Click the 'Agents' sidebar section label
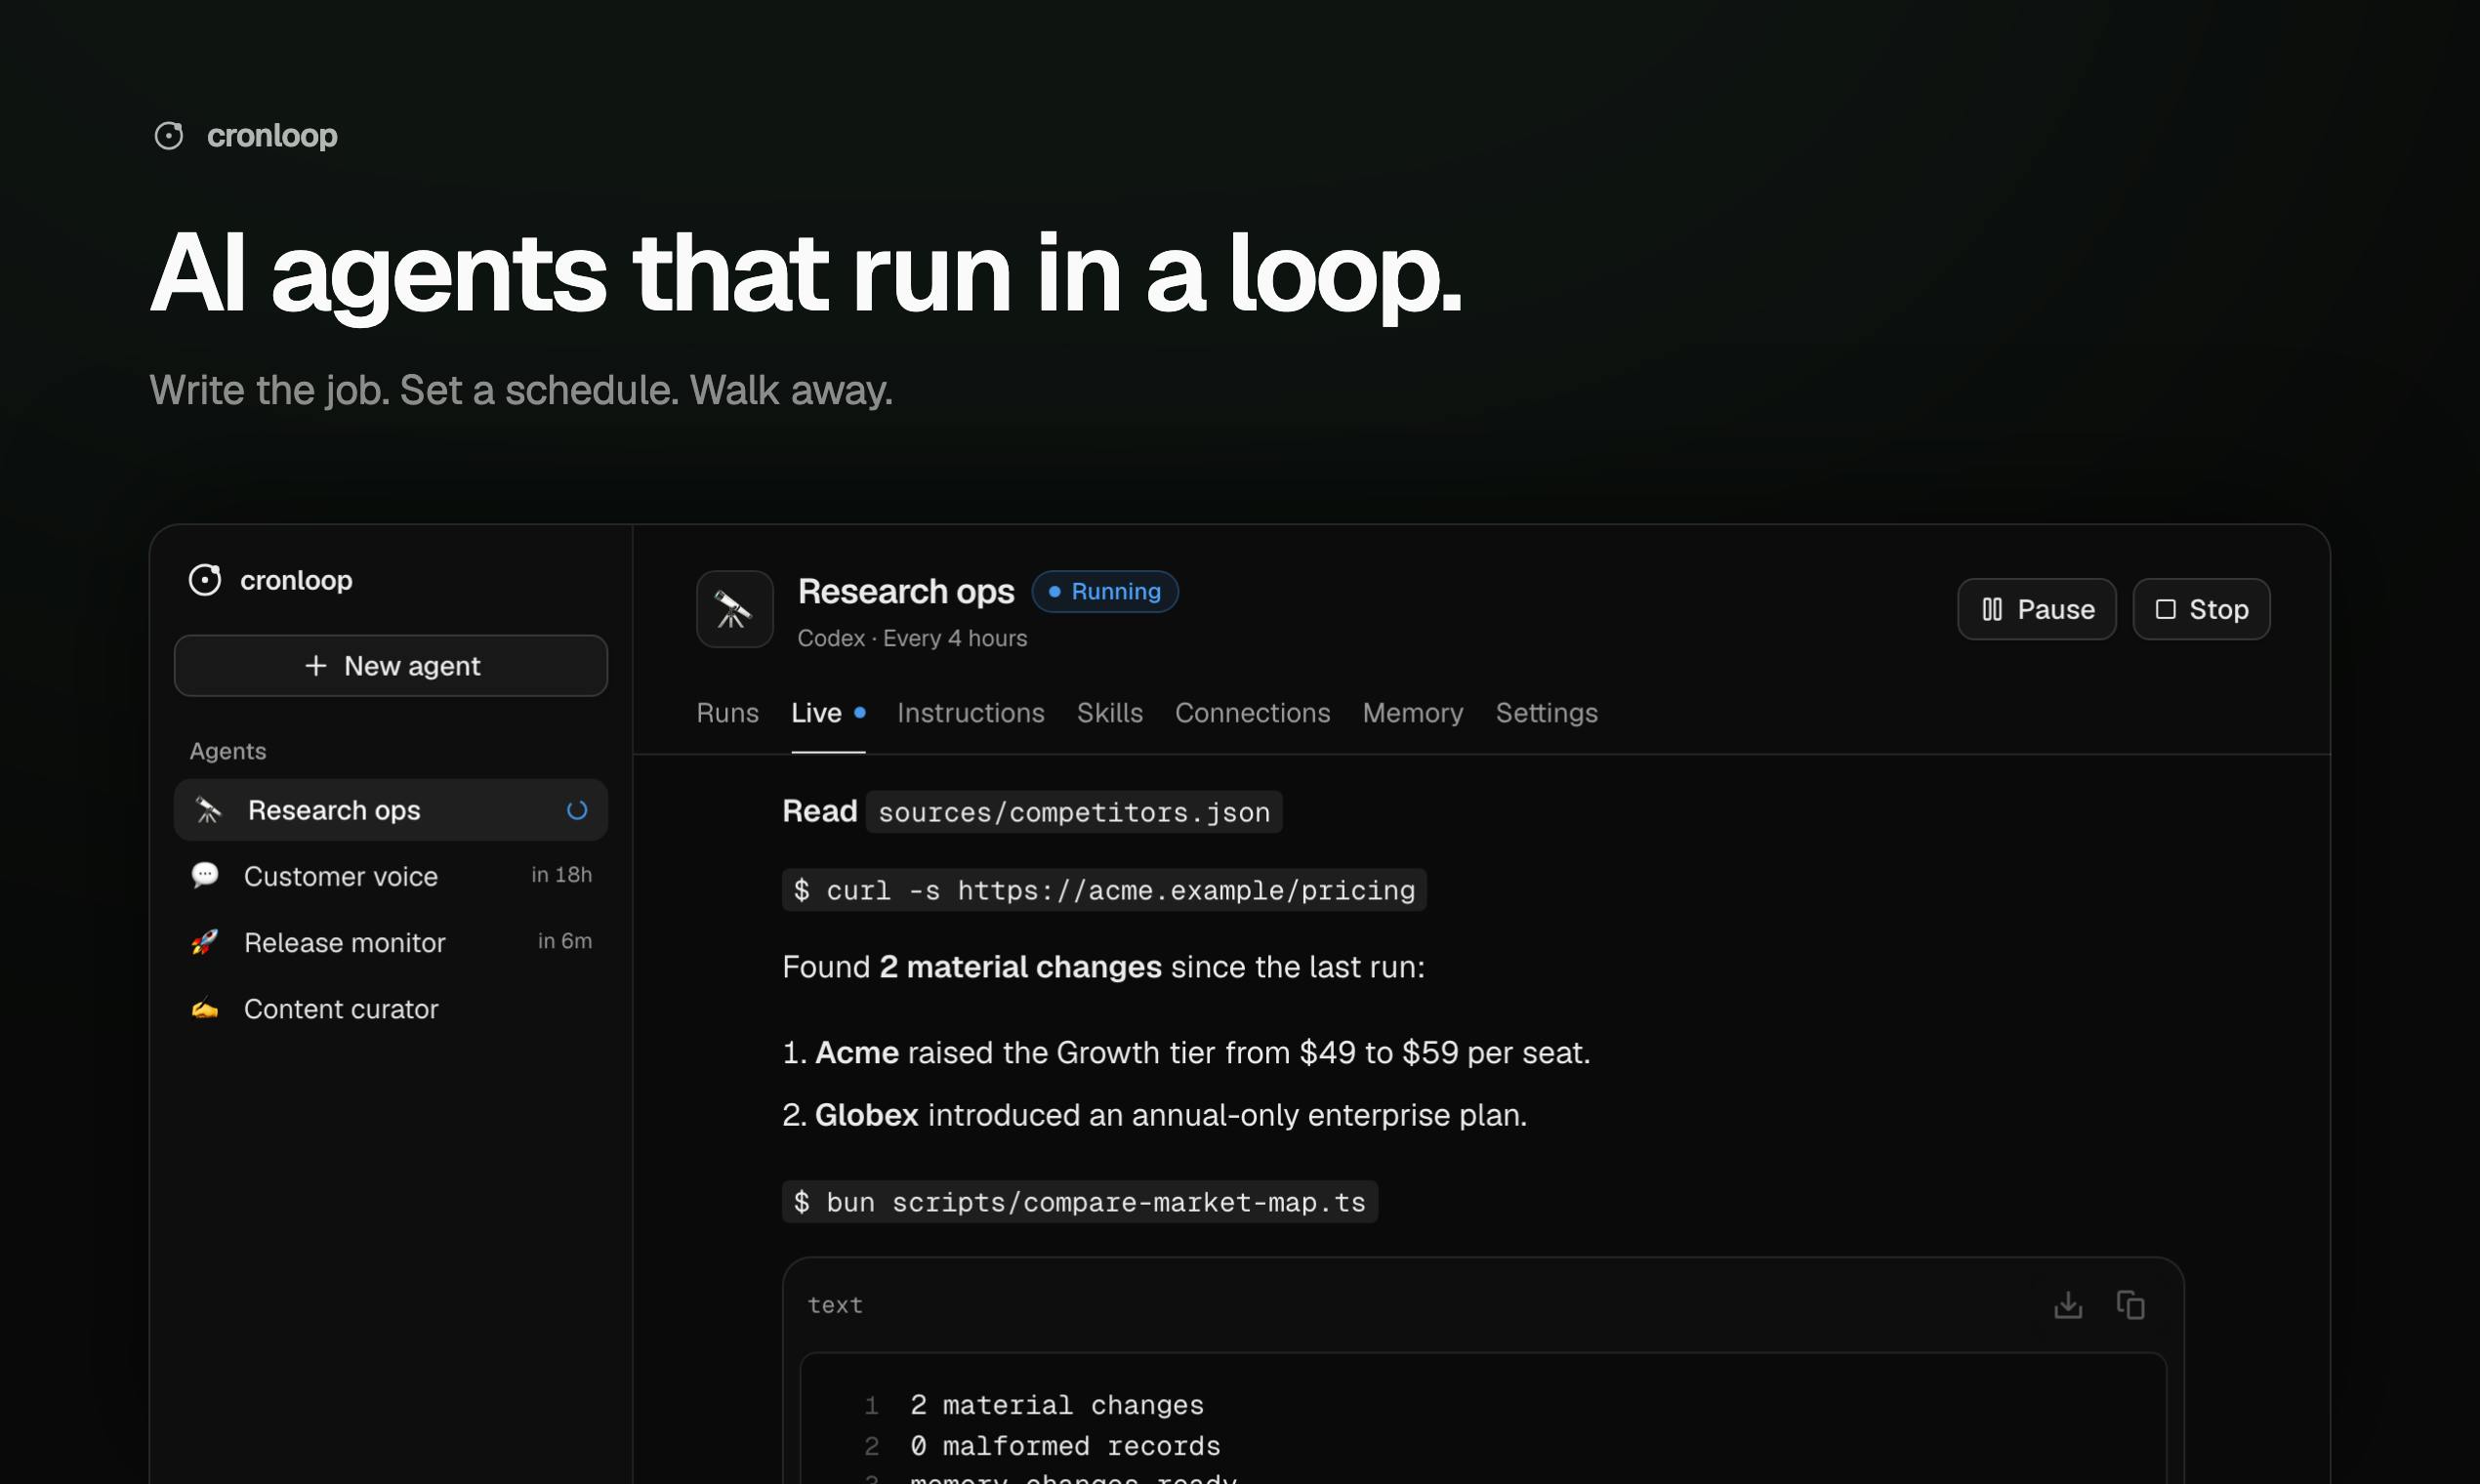The height and width of the screenshot is (1484, 2480). (x=228, y=751)
